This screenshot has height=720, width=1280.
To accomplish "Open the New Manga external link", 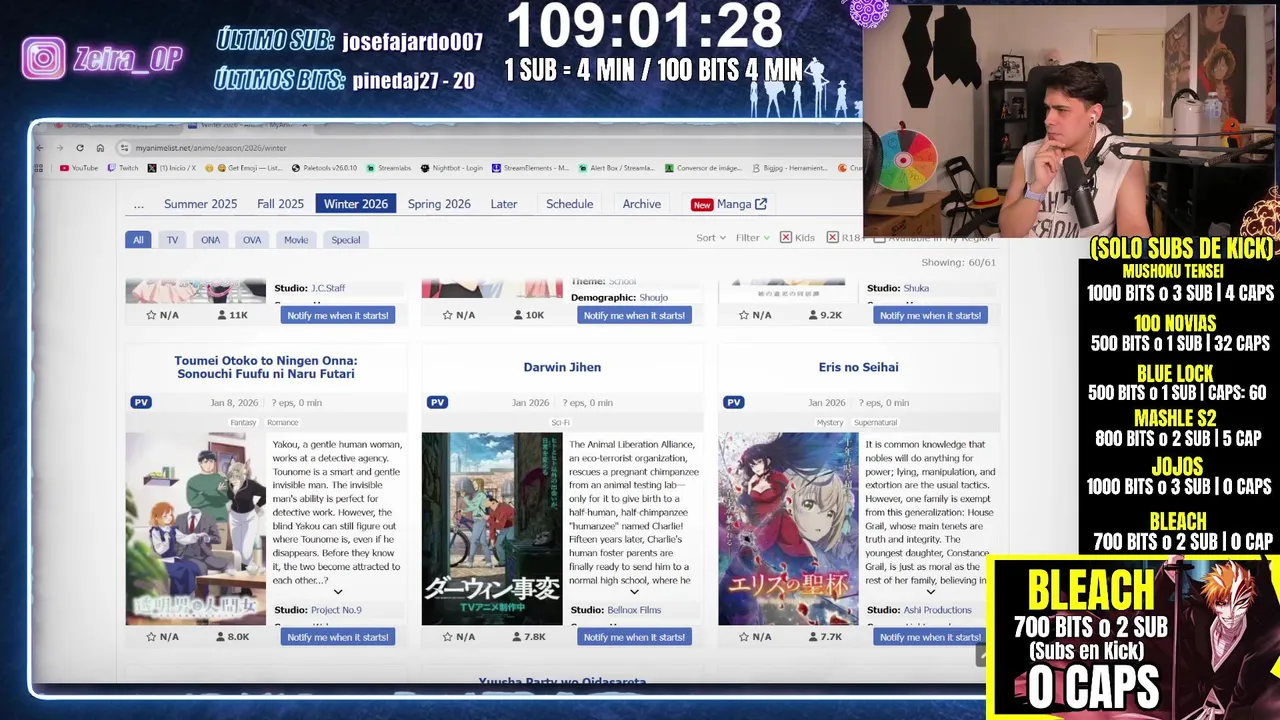I will (x=729, y=204).
